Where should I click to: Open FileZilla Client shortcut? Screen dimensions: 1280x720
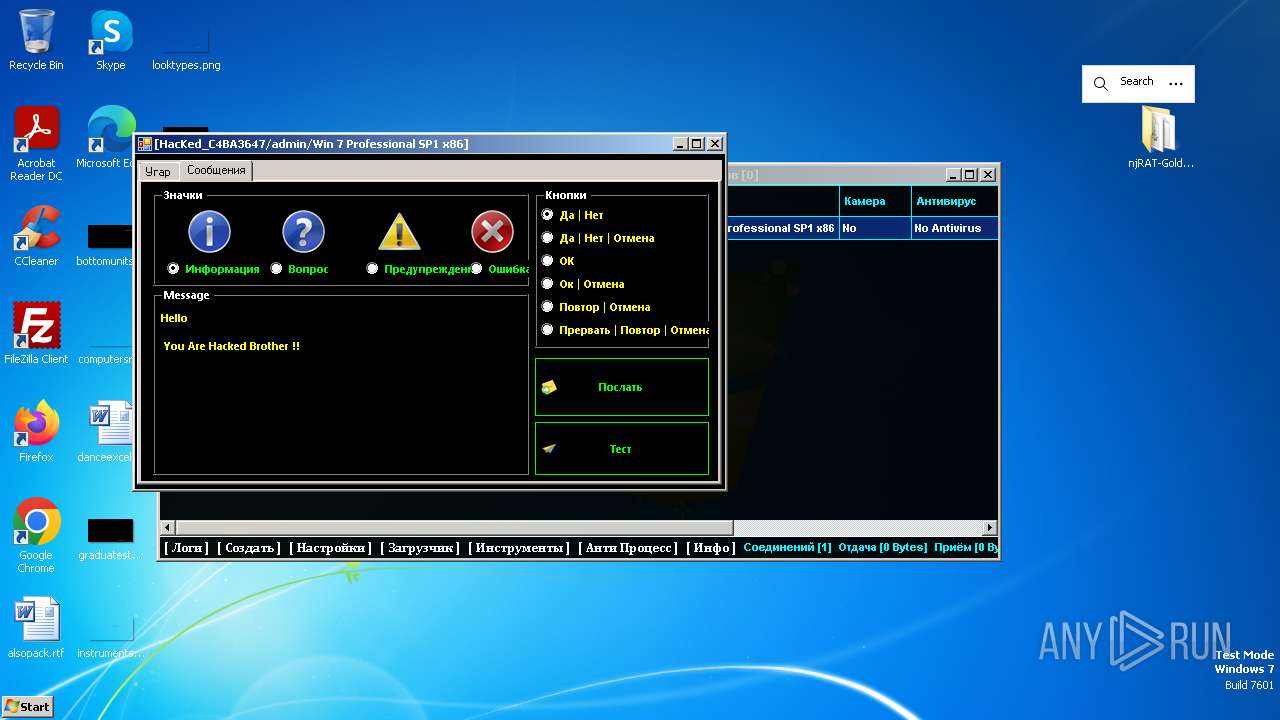click(36, 333)
